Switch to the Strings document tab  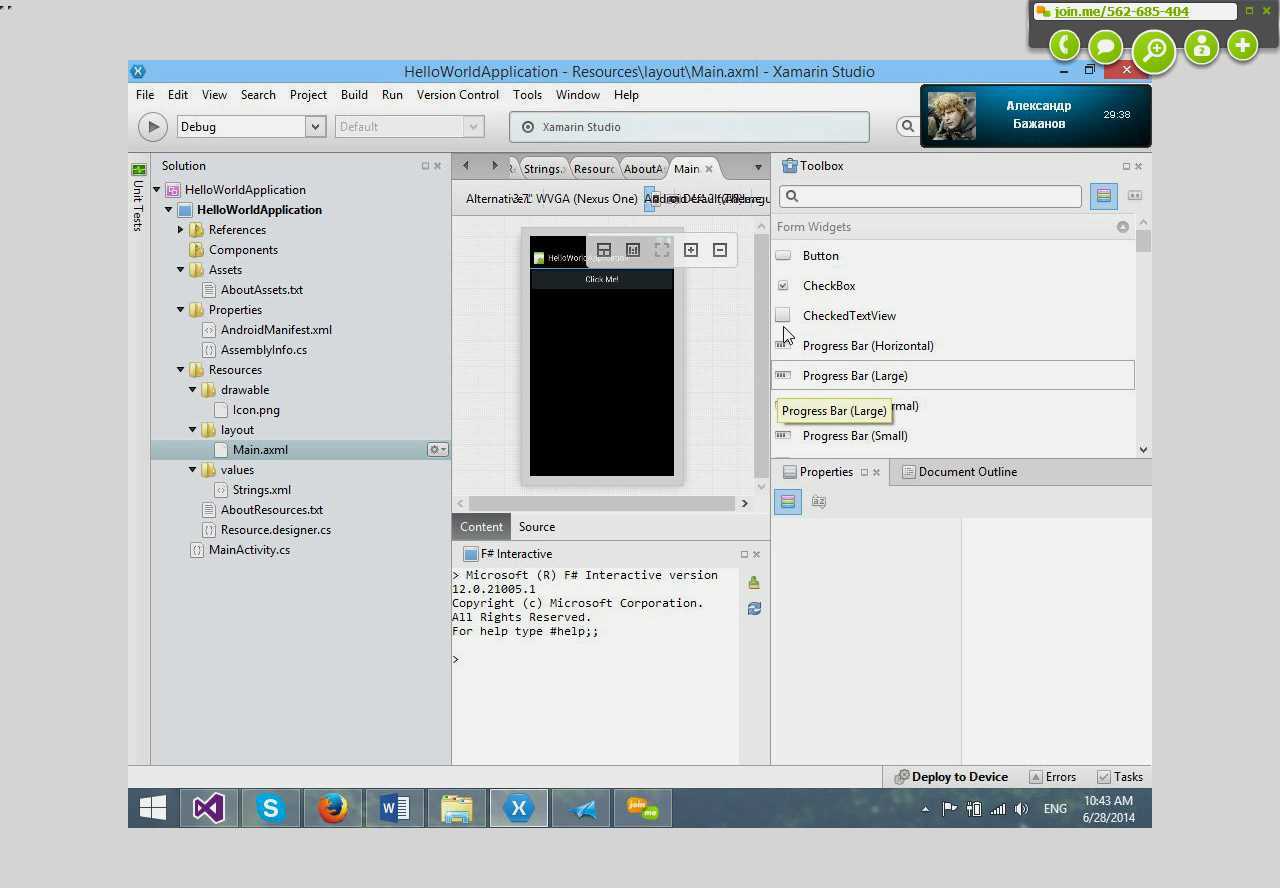pyautogui.click(x=542, y=169)
